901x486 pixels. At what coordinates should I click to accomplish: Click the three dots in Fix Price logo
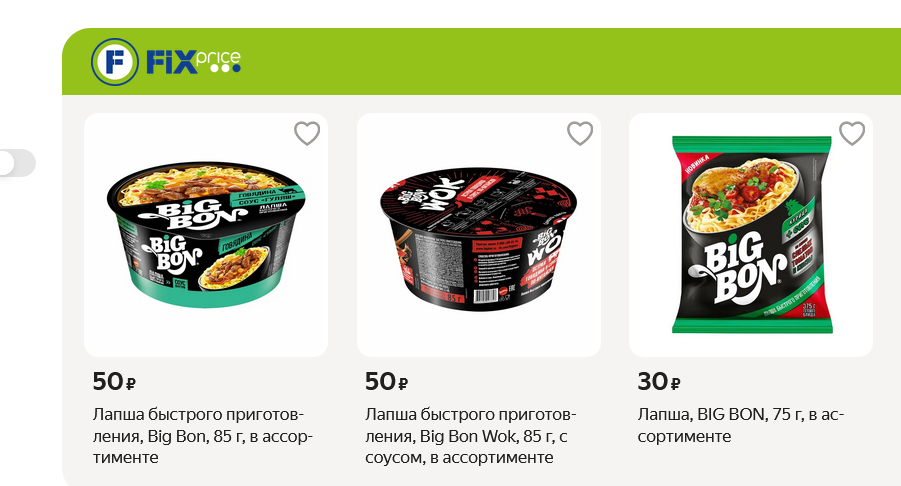tap(225, 68)
